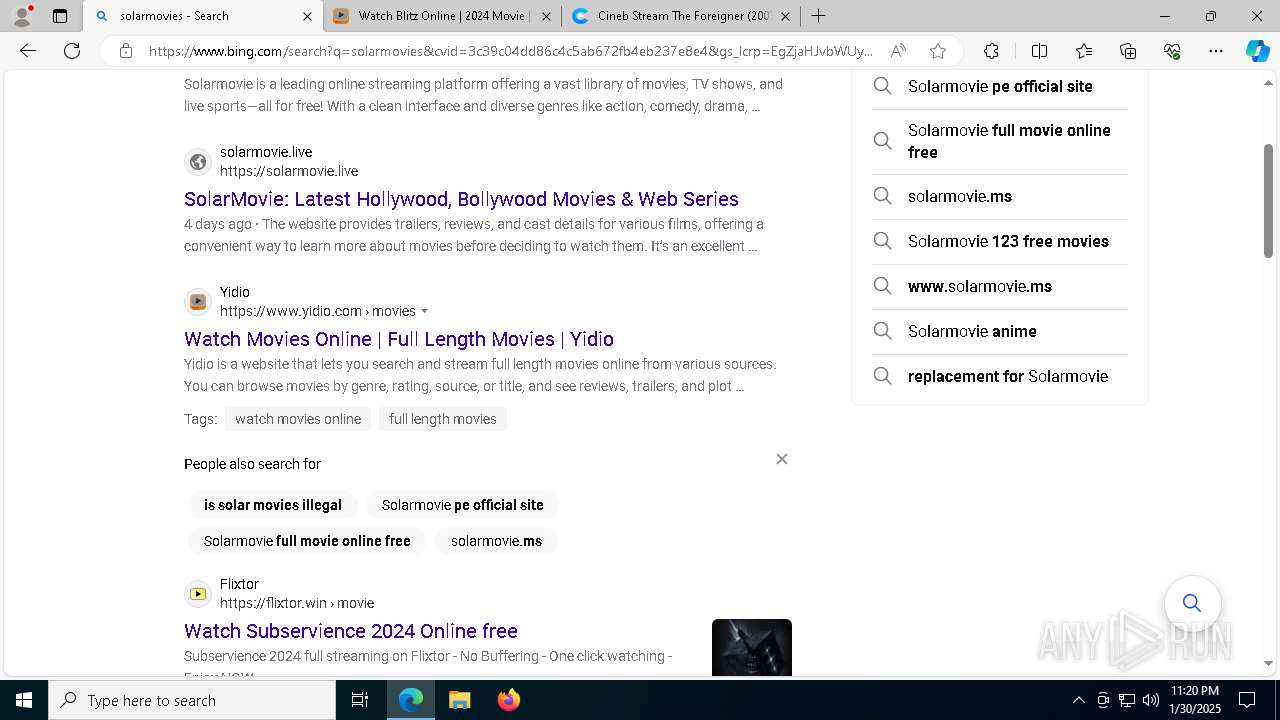Image resolution: width=1280 pixels, height=720 pixels.
Task: Search Solarmovie pe official site chip
Action: pos(463,505)
